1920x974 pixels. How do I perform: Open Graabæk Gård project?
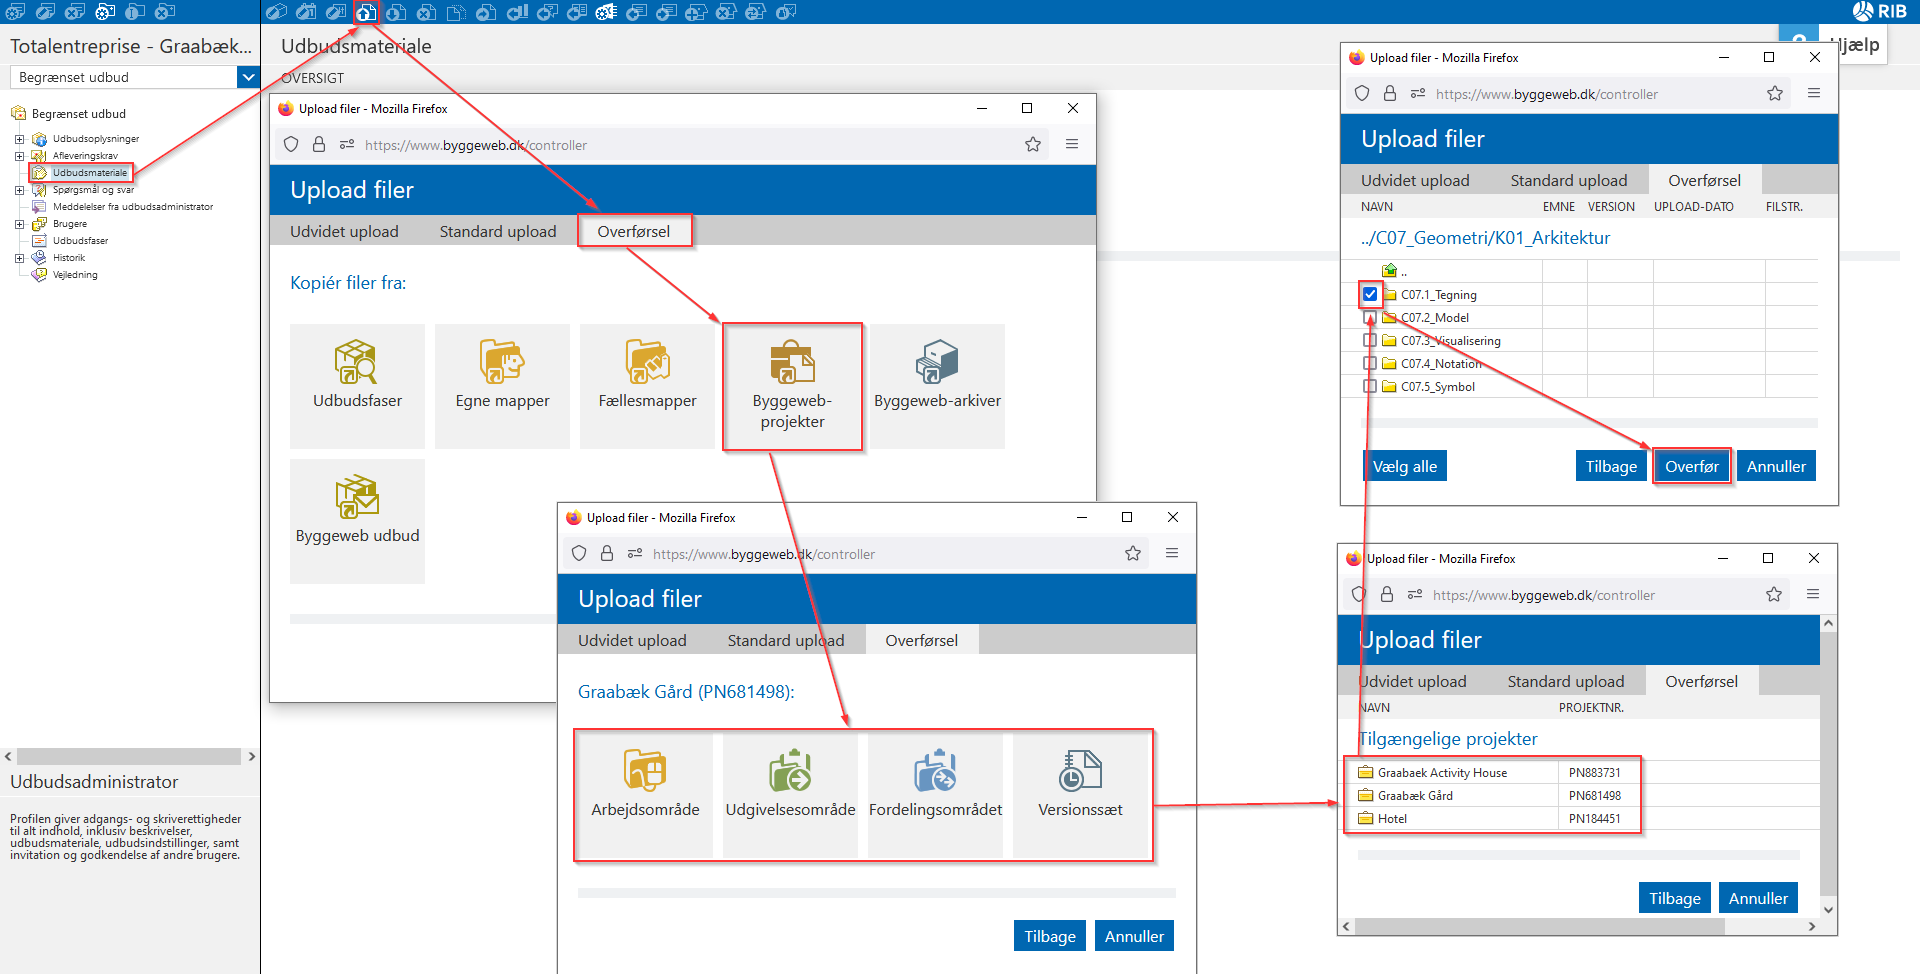click(1415, 795)
